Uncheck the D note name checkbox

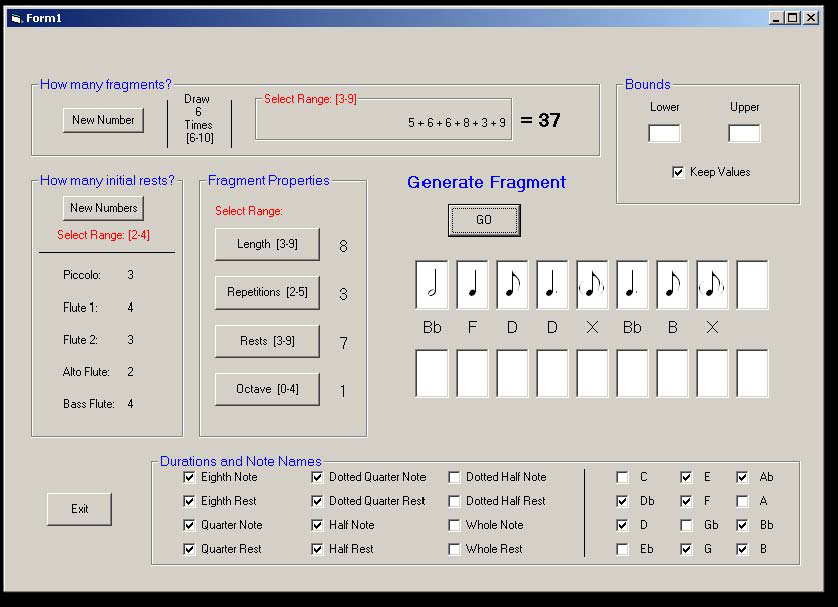623,525
